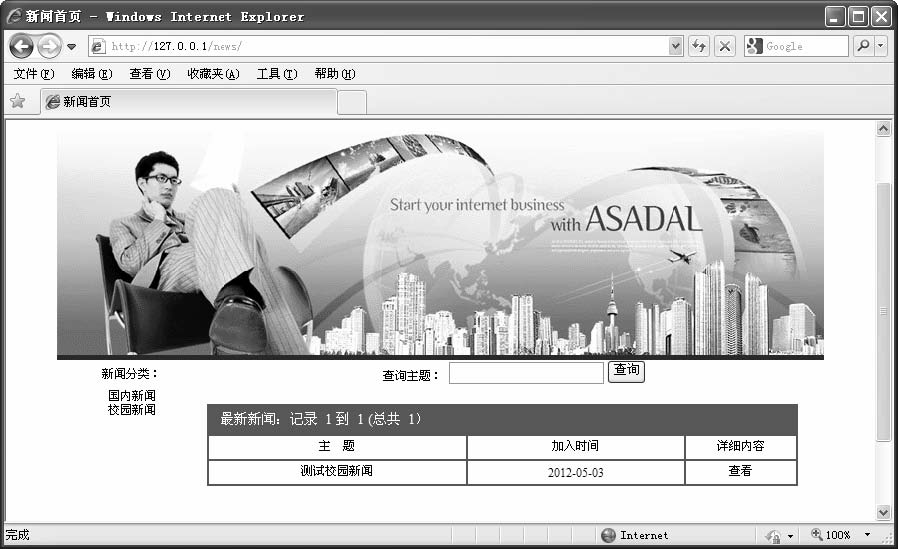This screenshot has height=549, width=898.
Task: Open a new blank tab
Action: pos(352,102)
